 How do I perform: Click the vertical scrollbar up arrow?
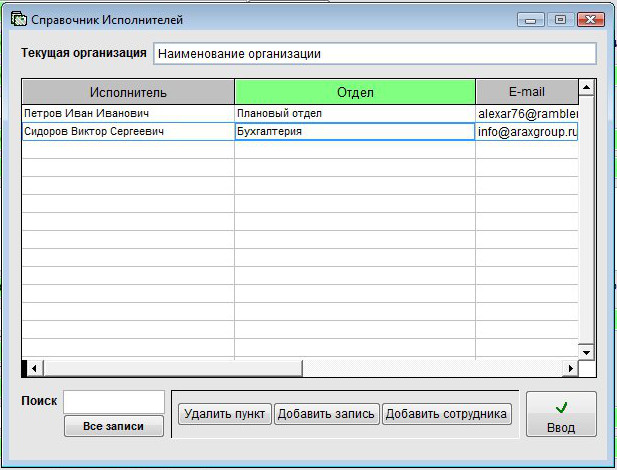[586, 87]
